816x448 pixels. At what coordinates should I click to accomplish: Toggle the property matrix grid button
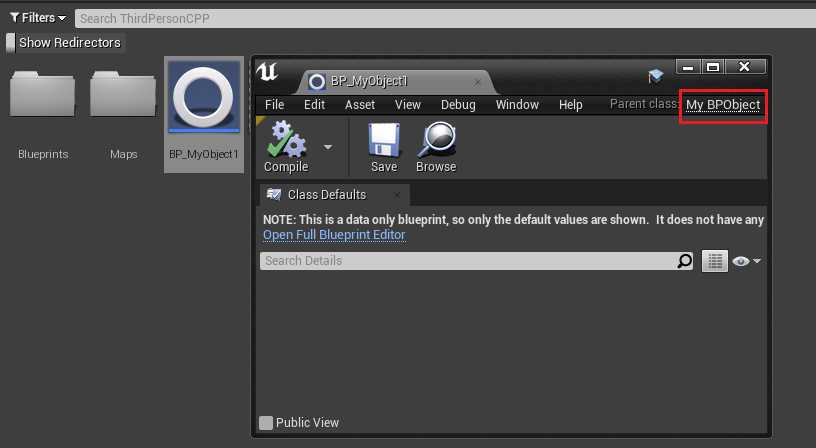pyautogui.click(x=715, y=261)
